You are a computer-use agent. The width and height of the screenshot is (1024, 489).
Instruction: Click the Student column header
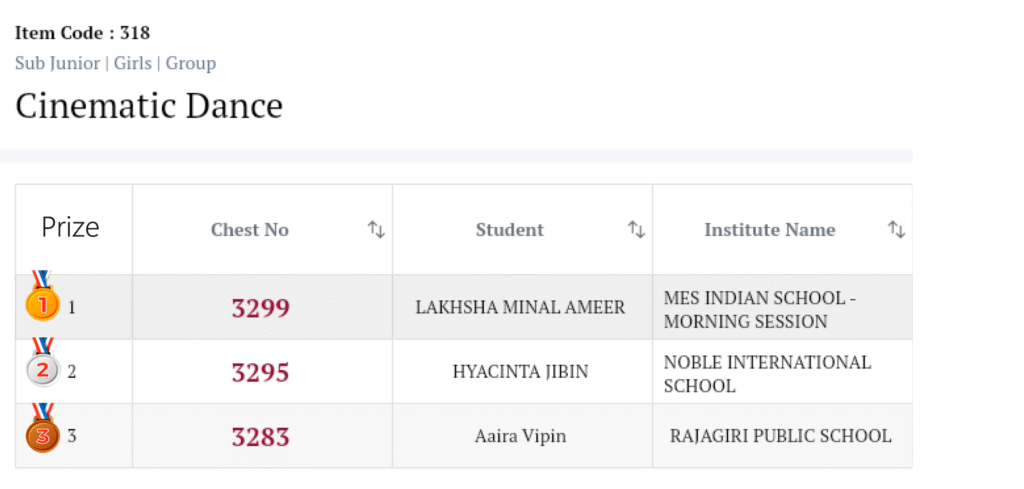510,230
